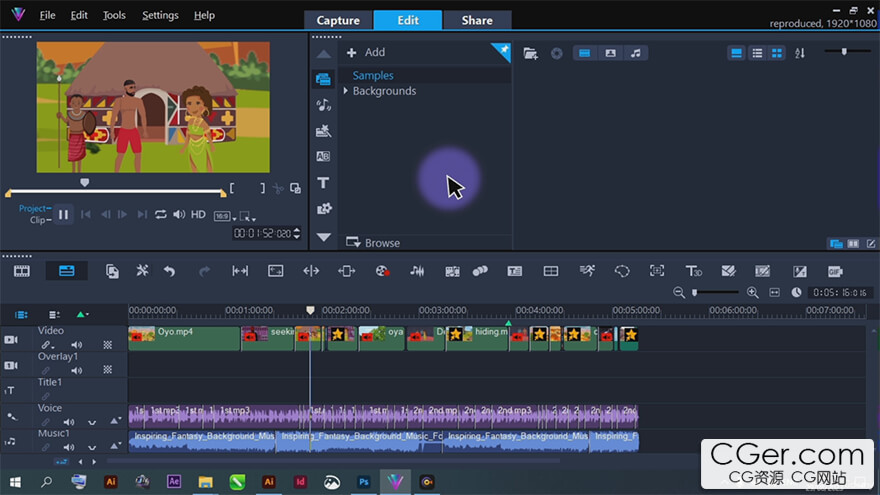Toggle show audio files filter in library
This screenshot has height=495, width=880.
pyautogui.click(x=635, y=53)
